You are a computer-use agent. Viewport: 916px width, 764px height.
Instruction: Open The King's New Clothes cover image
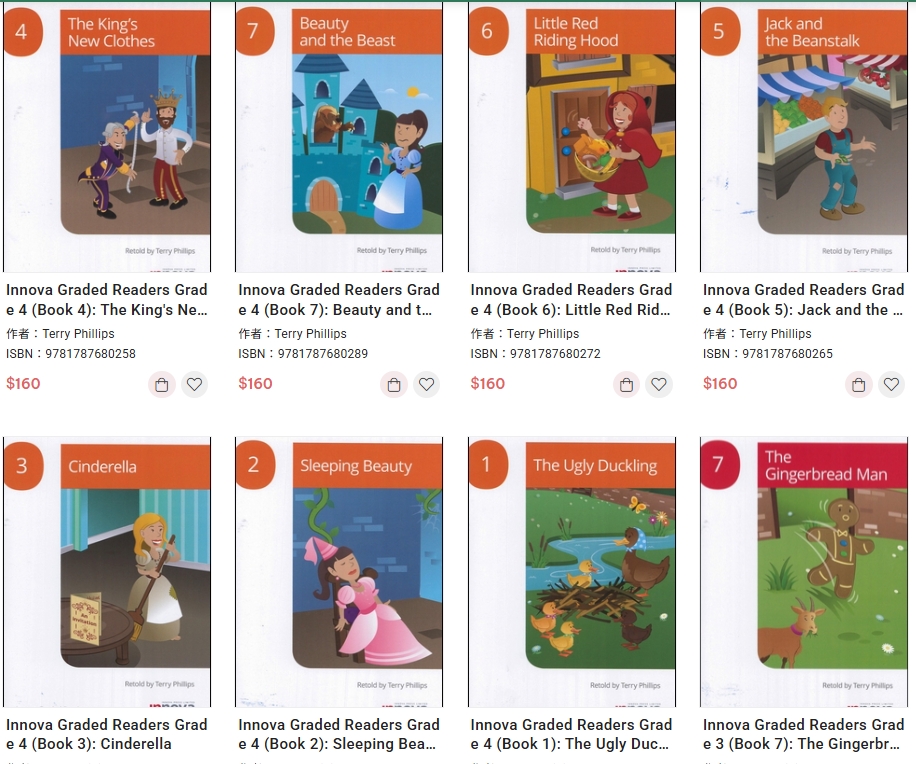point(107,137)
